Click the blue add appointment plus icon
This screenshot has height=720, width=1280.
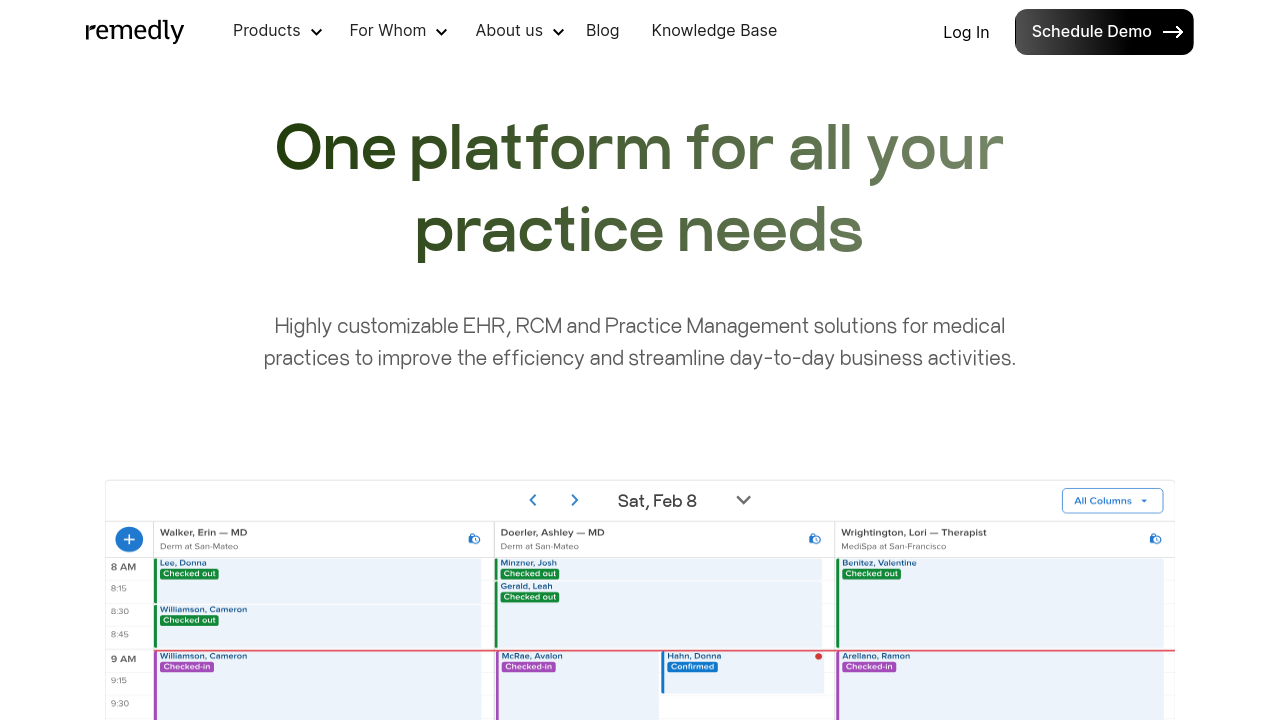pyautogui.click(x=129, y=539)
